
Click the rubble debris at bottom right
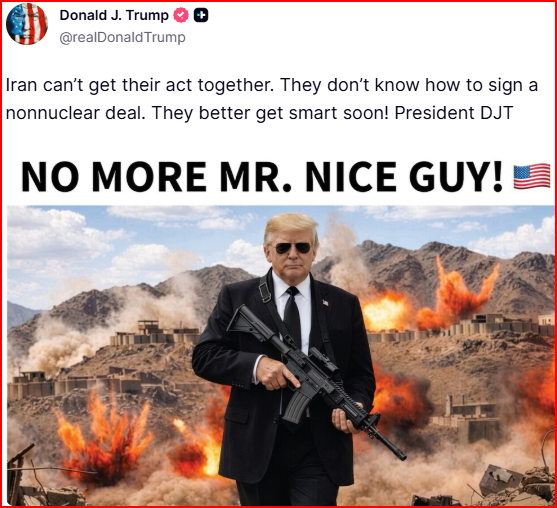517,485
